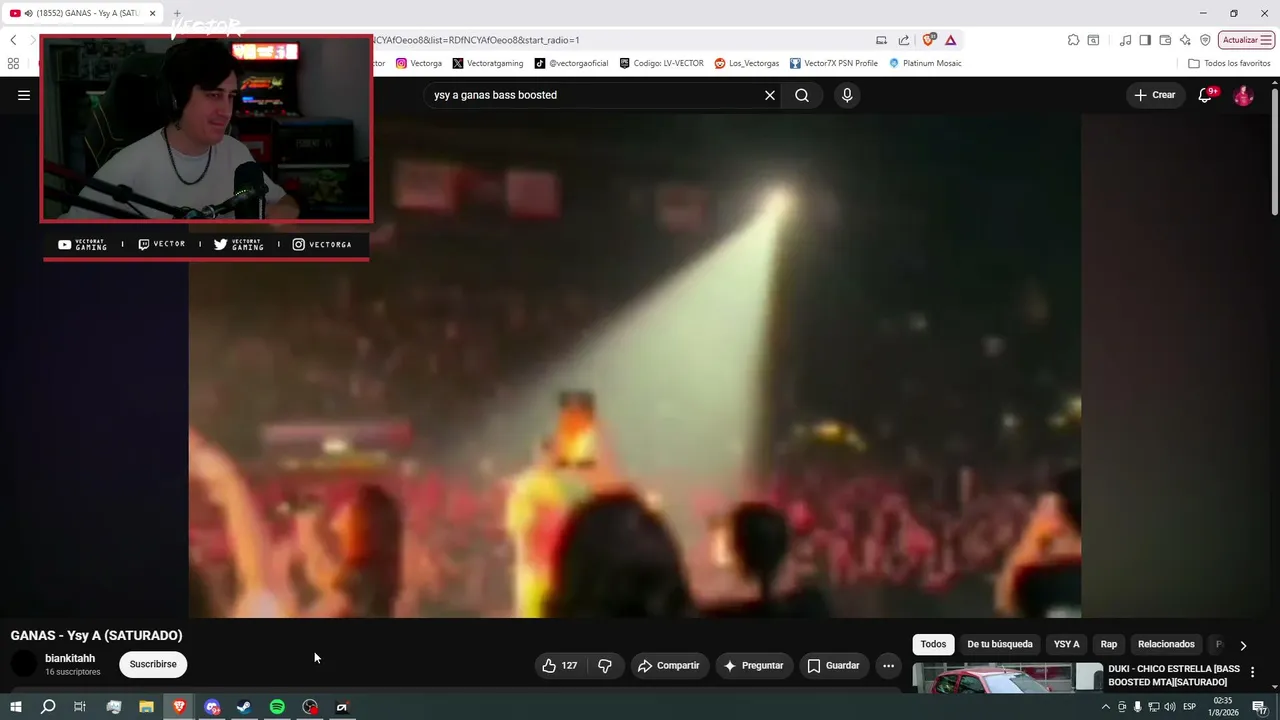
Task: Save the video with Guardar
Action: 833,665
